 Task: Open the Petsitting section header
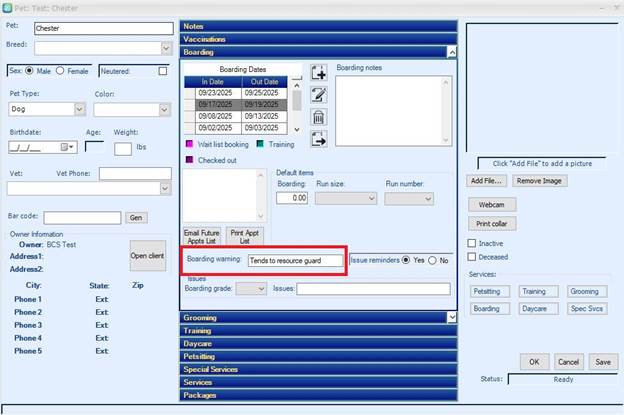coord(318,357)
